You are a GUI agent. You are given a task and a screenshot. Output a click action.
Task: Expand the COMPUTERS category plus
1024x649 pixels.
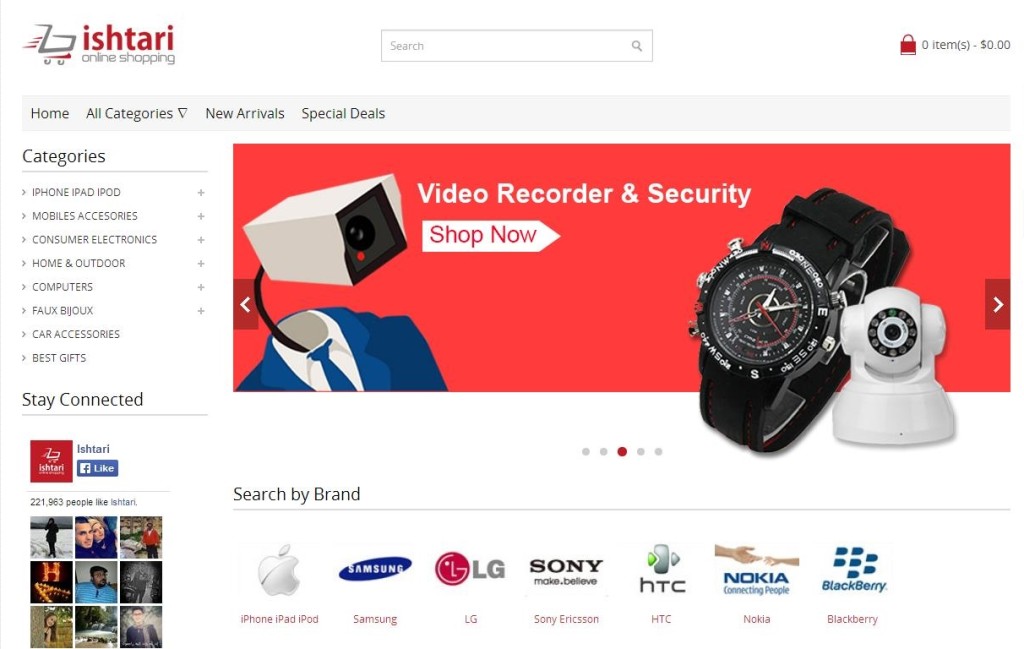(201, 287)
